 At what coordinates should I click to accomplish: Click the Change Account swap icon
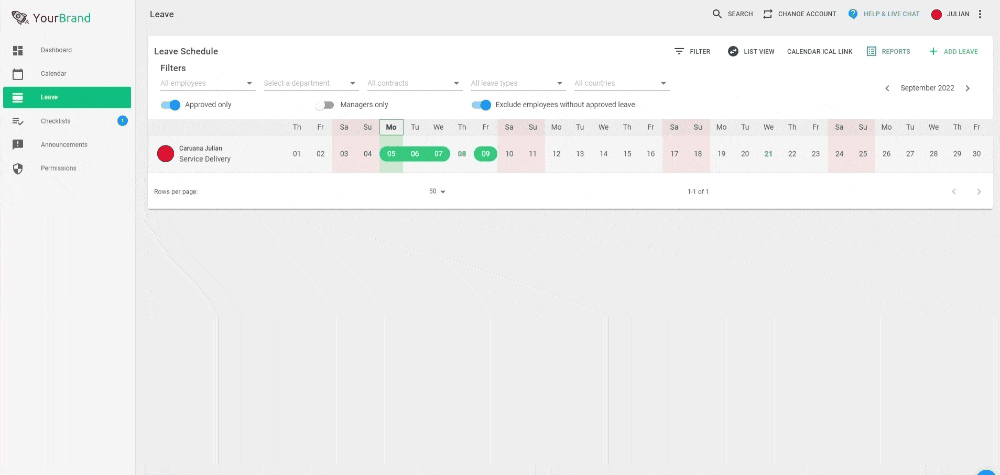click(x=768, y=14)
